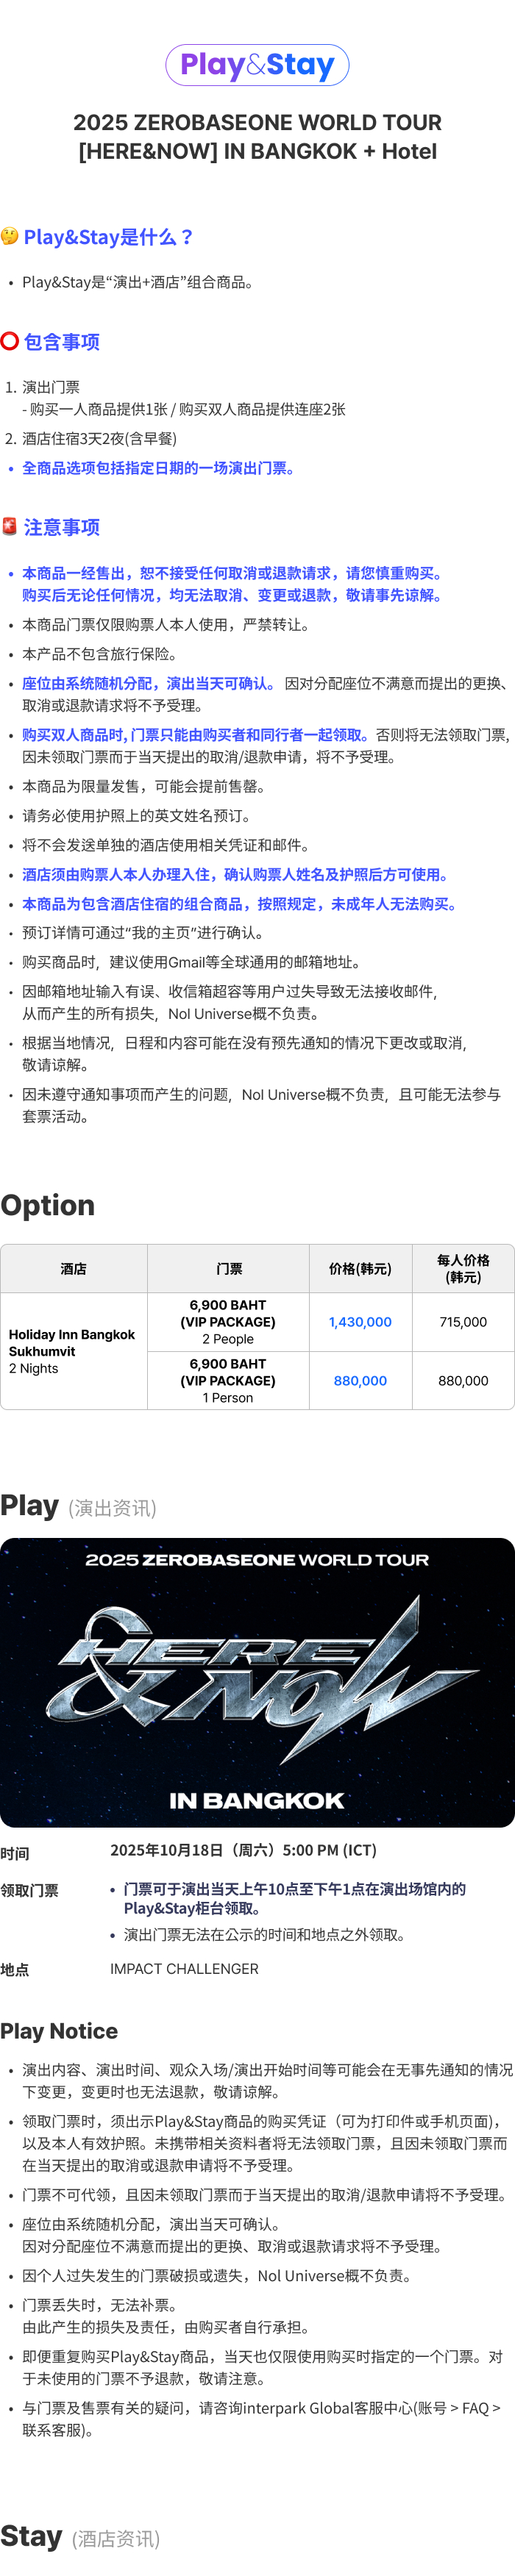Select the blue 880,000 price link
The width and height of the screenshot is (515, 2576).
pos(360,1381)
